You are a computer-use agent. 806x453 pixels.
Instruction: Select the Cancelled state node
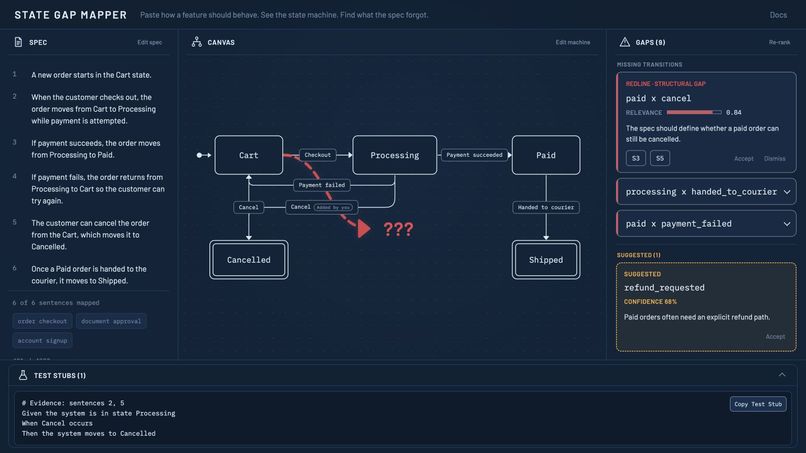click(249, 260)
